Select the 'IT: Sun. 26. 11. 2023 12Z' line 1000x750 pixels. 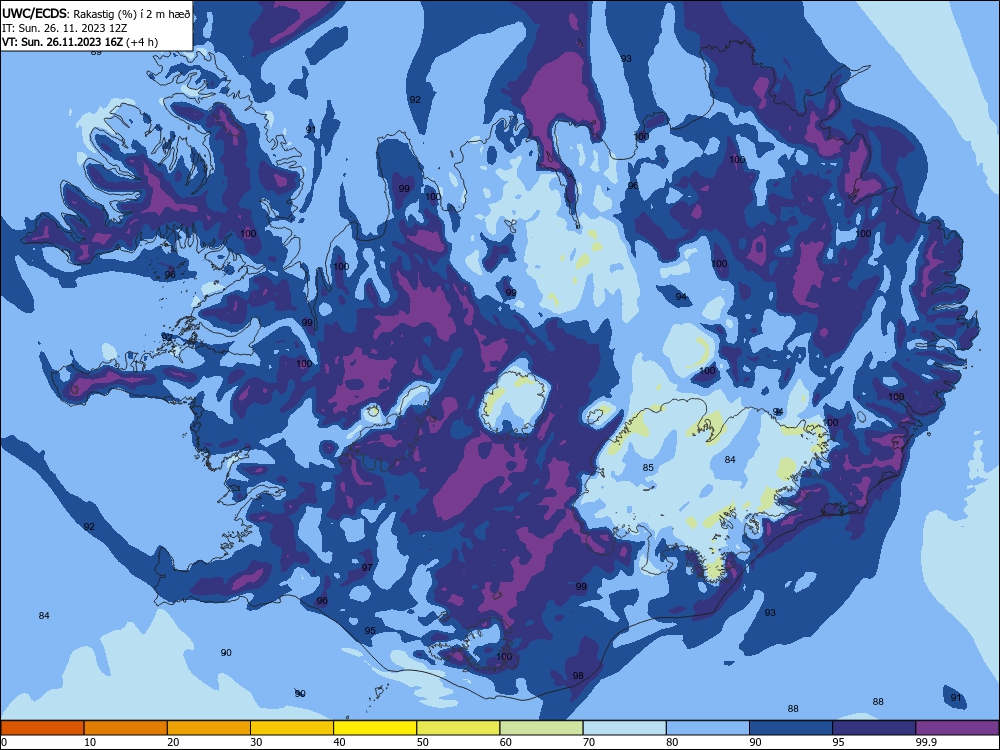click(x=64, y=28)
